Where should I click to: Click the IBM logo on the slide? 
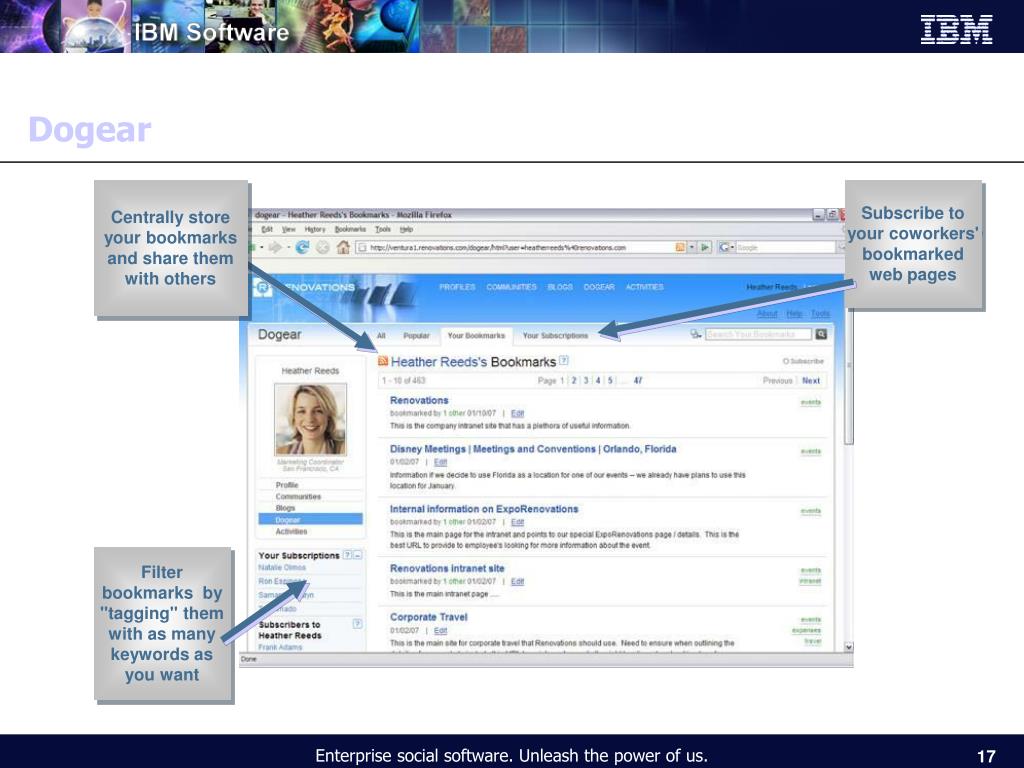[x=956, y=29]
